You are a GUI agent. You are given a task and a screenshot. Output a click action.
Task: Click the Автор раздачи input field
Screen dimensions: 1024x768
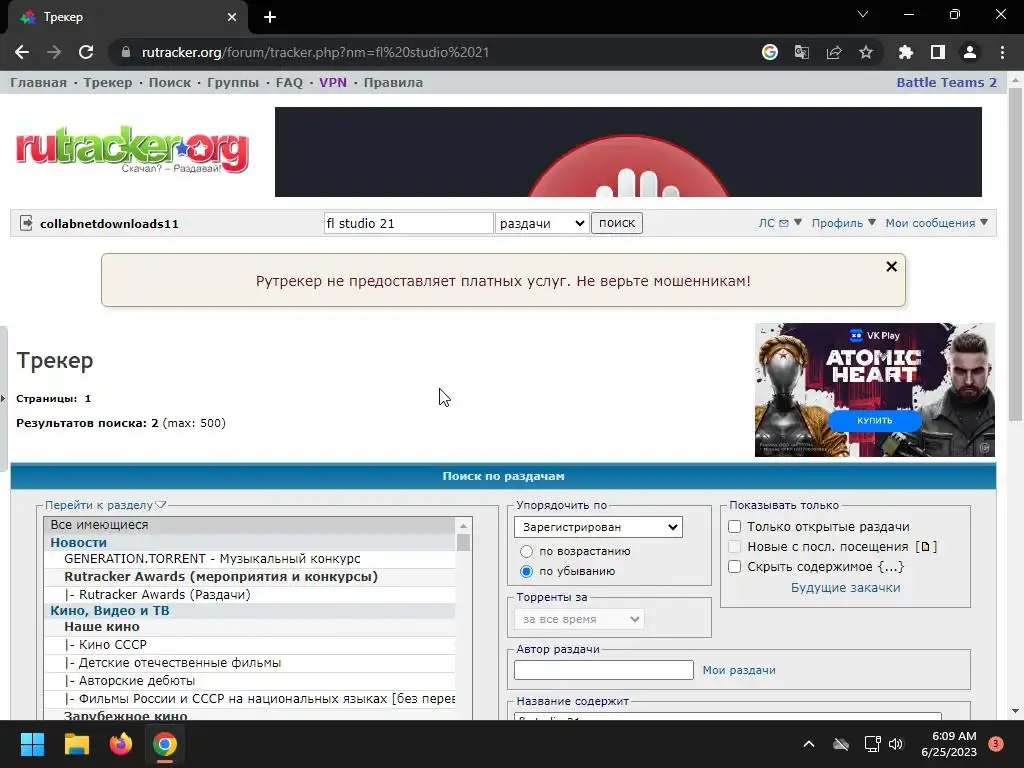pyautogui.click(x=603, y=670)
